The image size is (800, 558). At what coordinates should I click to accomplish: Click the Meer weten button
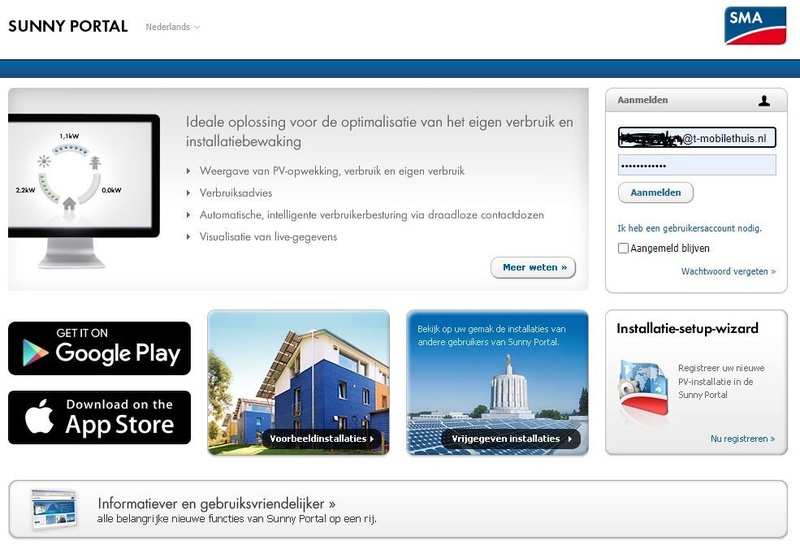[x=533, y=267]
